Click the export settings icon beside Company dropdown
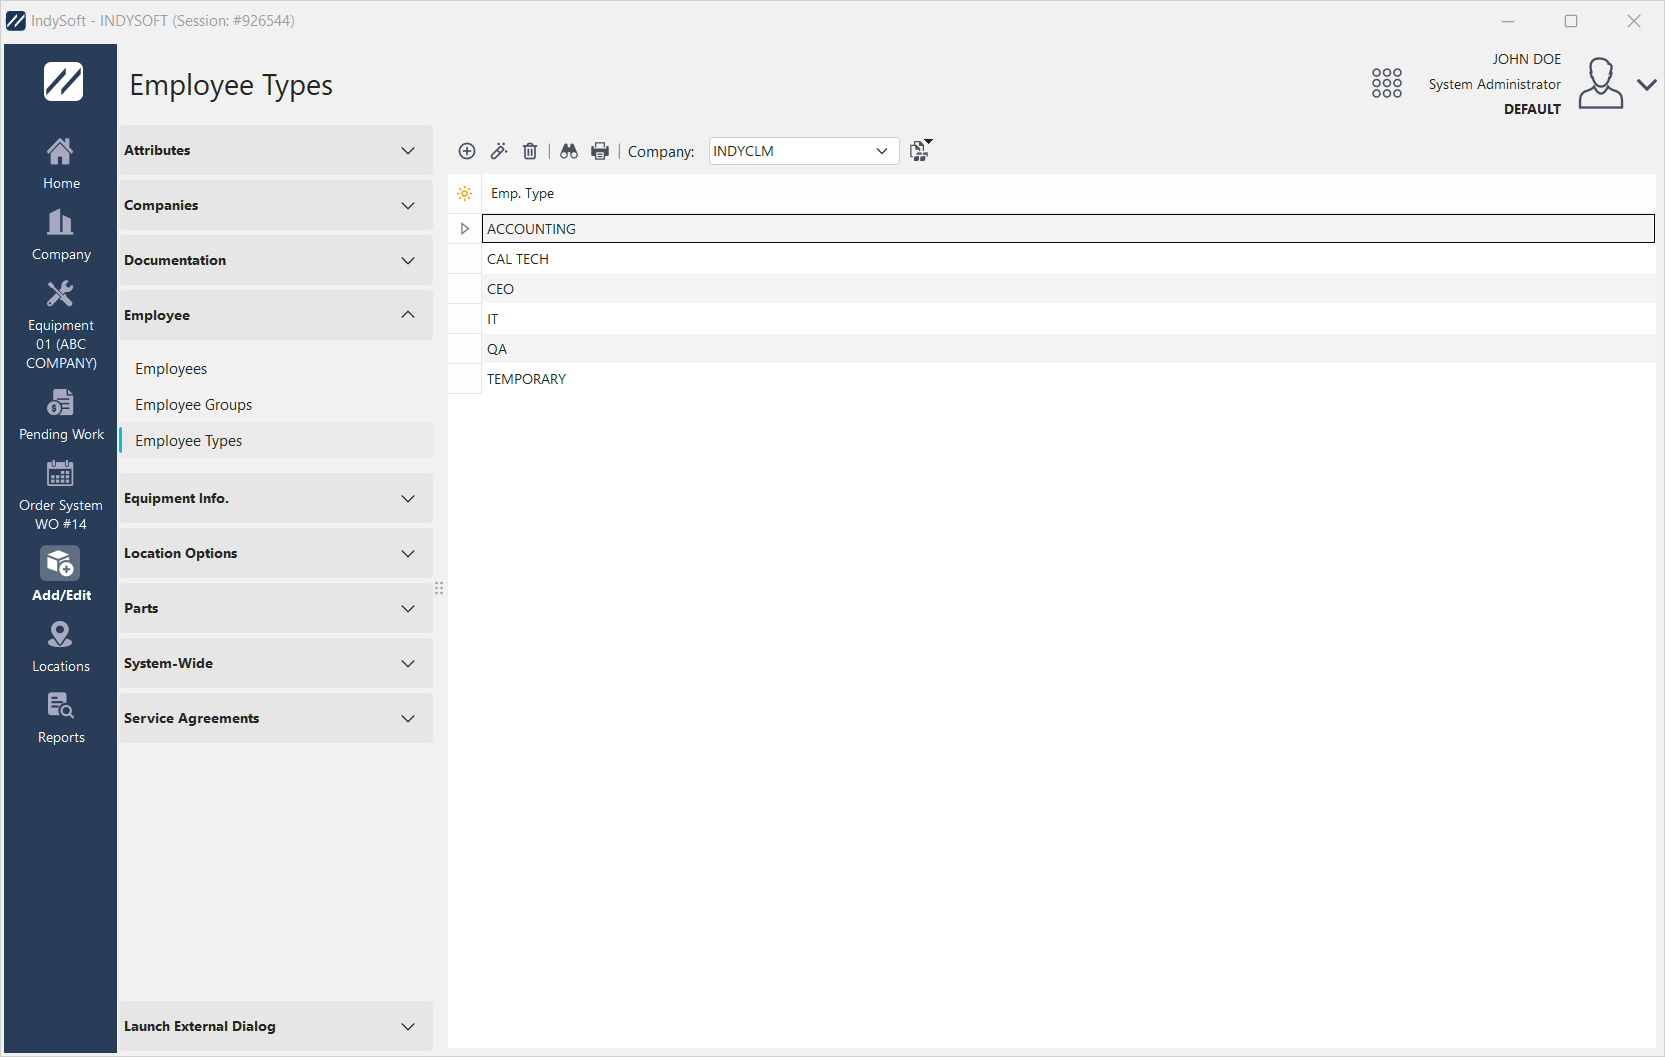The width and height of the screenshot is (1665, 1057). click(x=921, y=150)
